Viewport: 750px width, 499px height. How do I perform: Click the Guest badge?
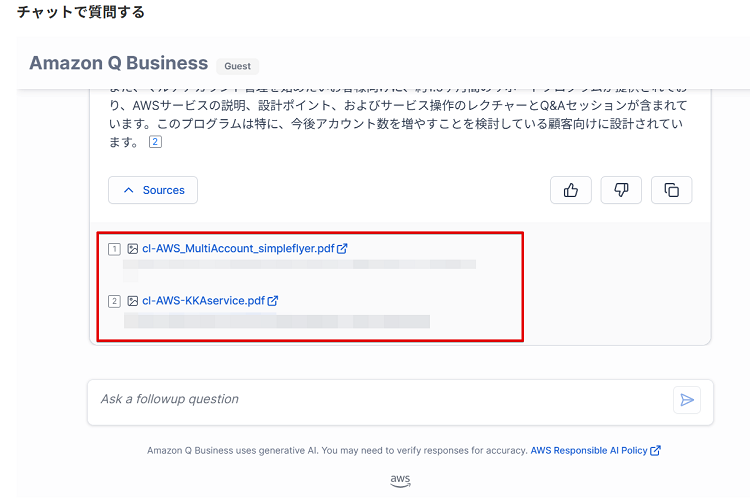coord(237,66)
